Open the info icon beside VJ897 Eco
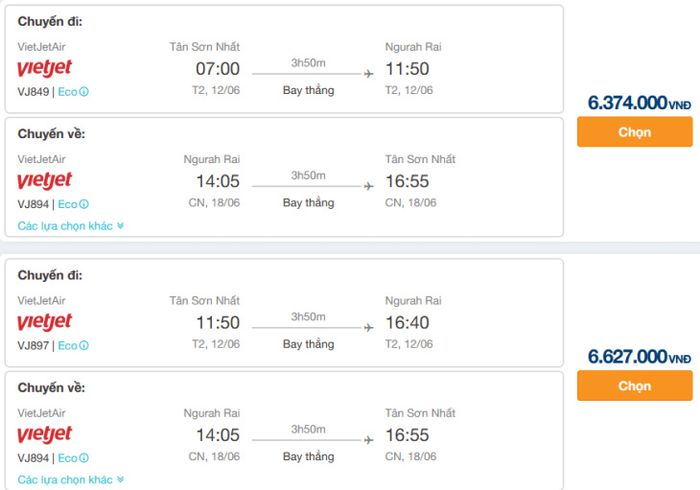 [84, 346]
